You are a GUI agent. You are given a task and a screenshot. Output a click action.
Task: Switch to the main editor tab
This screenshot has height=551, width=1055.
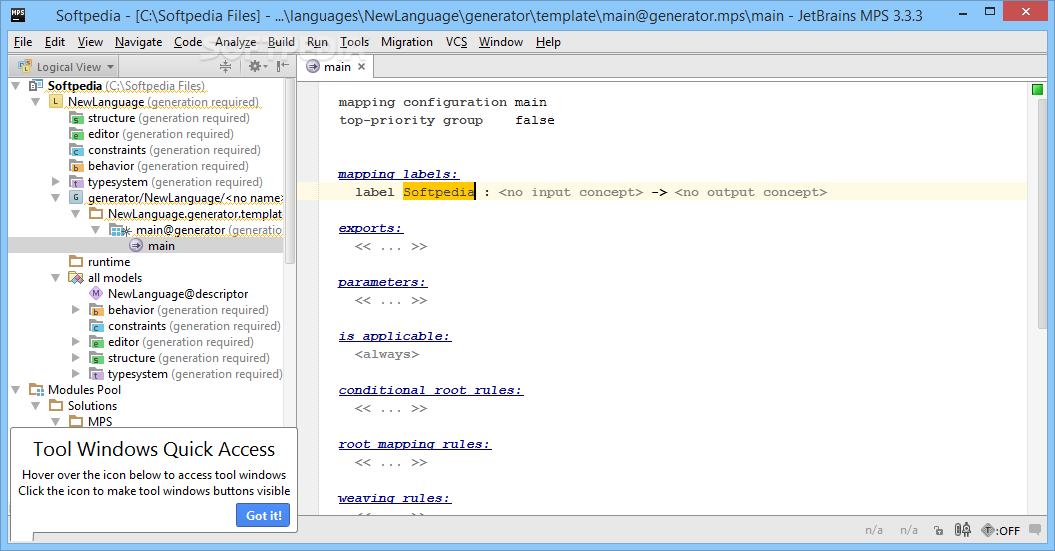coord(337,67)
